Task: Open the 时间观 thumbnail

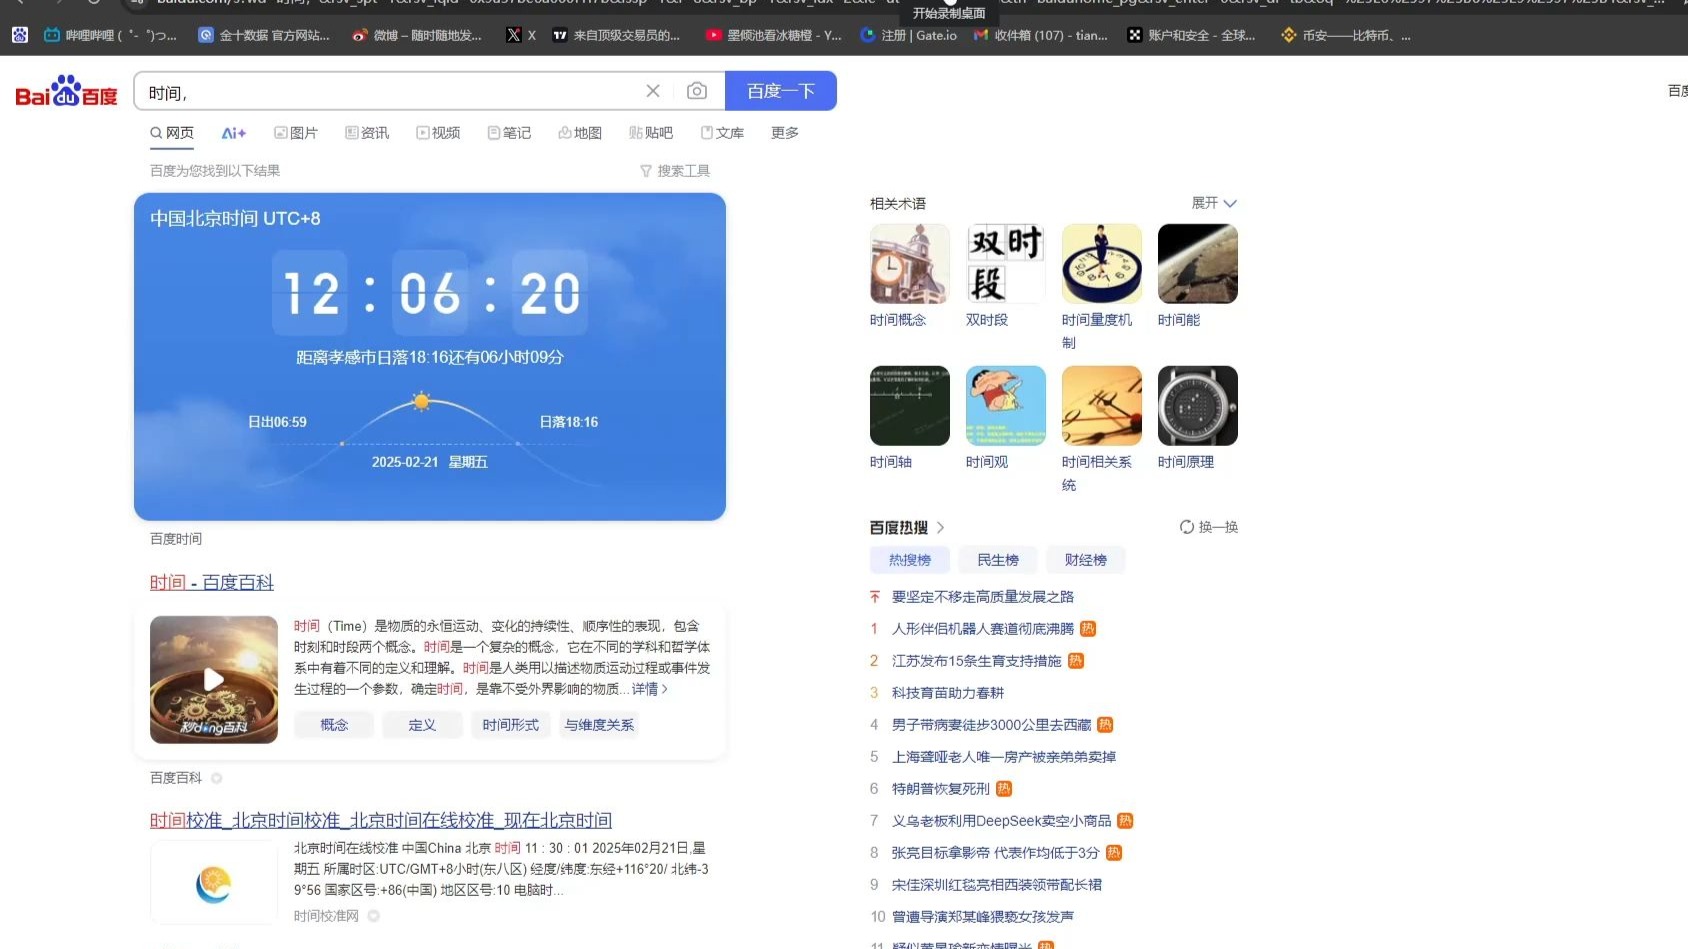Action: click(x=1005, y=406)
